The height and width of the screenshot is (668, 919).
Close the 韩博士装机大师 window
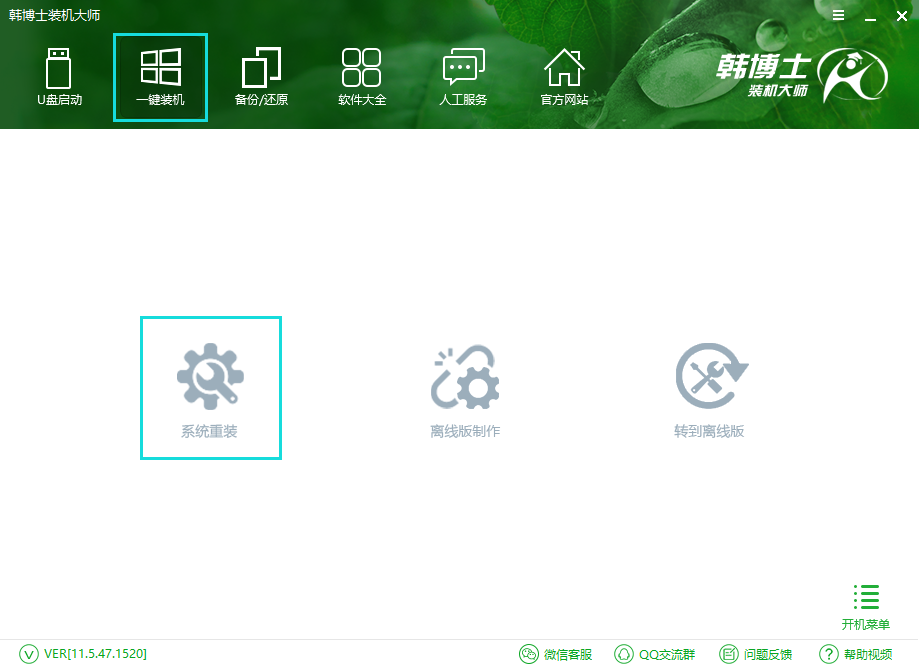click(x=902, y=16)
